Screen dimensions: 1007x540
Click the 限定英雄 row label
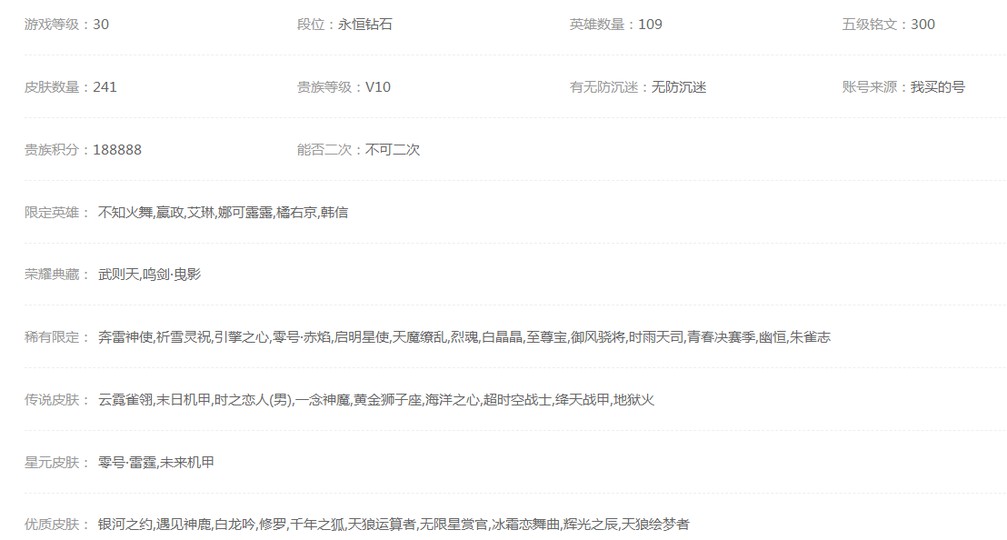click(57, 213)
